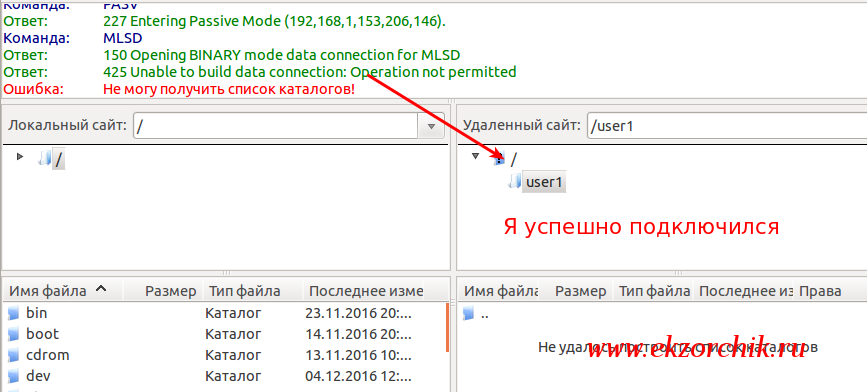The image size is (867, 392).
Task: Click Каталог type cell in the boot row
Action: point(233,334)
